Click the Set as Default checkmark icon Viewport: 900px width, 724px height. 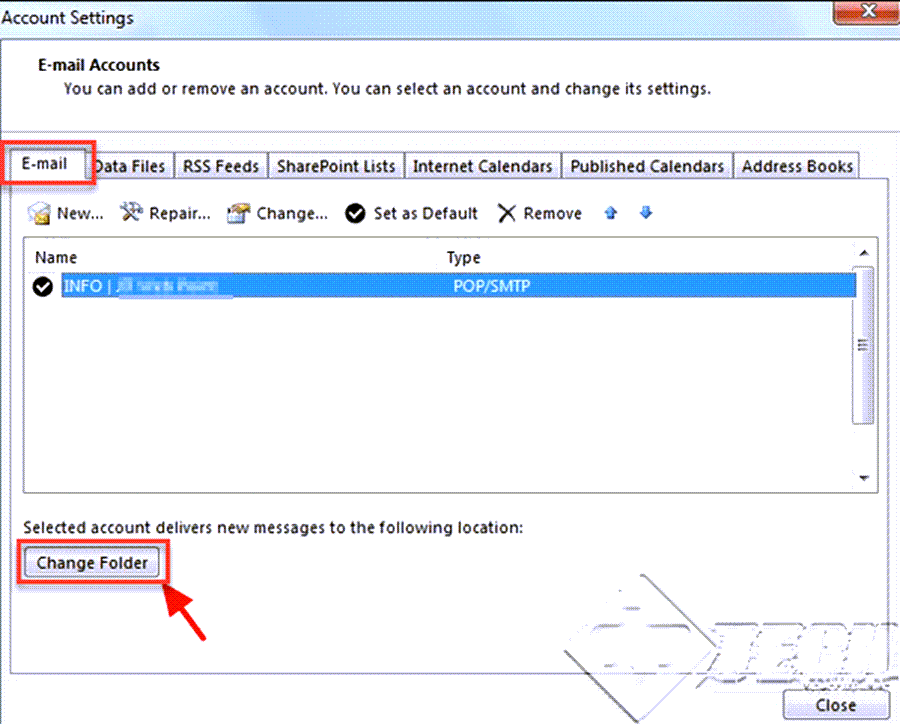click(355, 214)
